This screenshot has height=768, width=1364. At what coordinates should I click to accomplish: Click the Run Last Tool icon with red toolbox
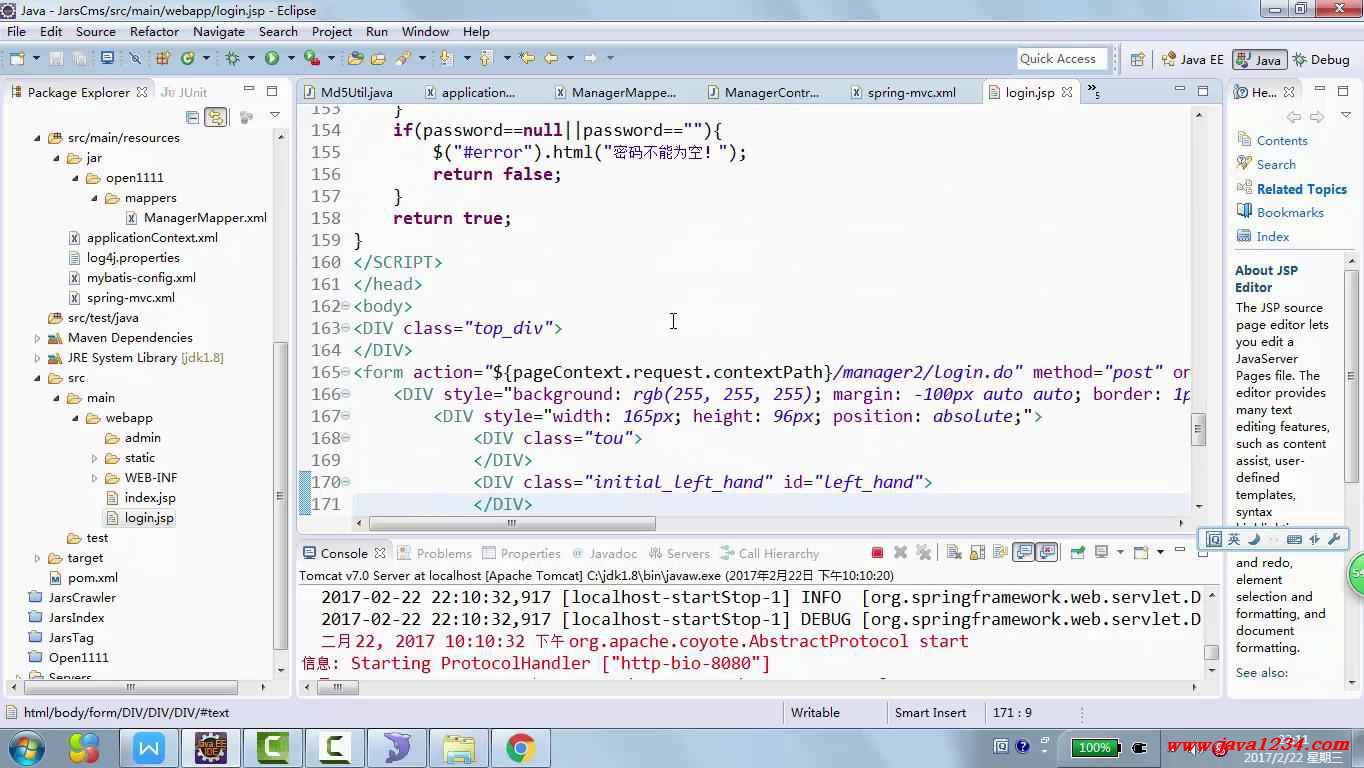pos(311,59)
